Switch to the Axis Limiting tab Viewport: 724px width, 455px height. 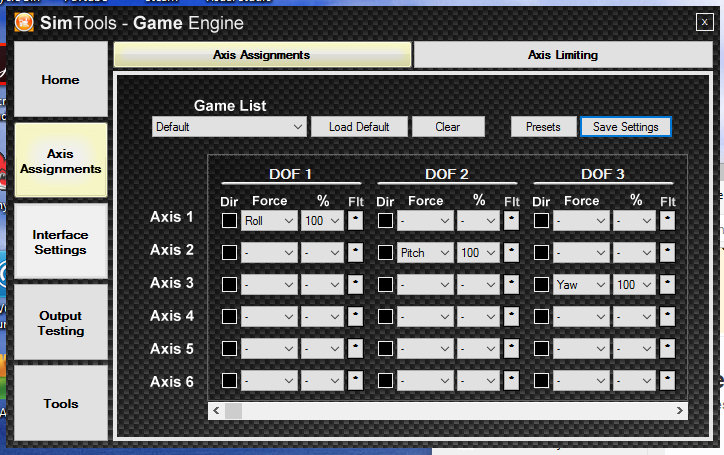pos(563,55)
